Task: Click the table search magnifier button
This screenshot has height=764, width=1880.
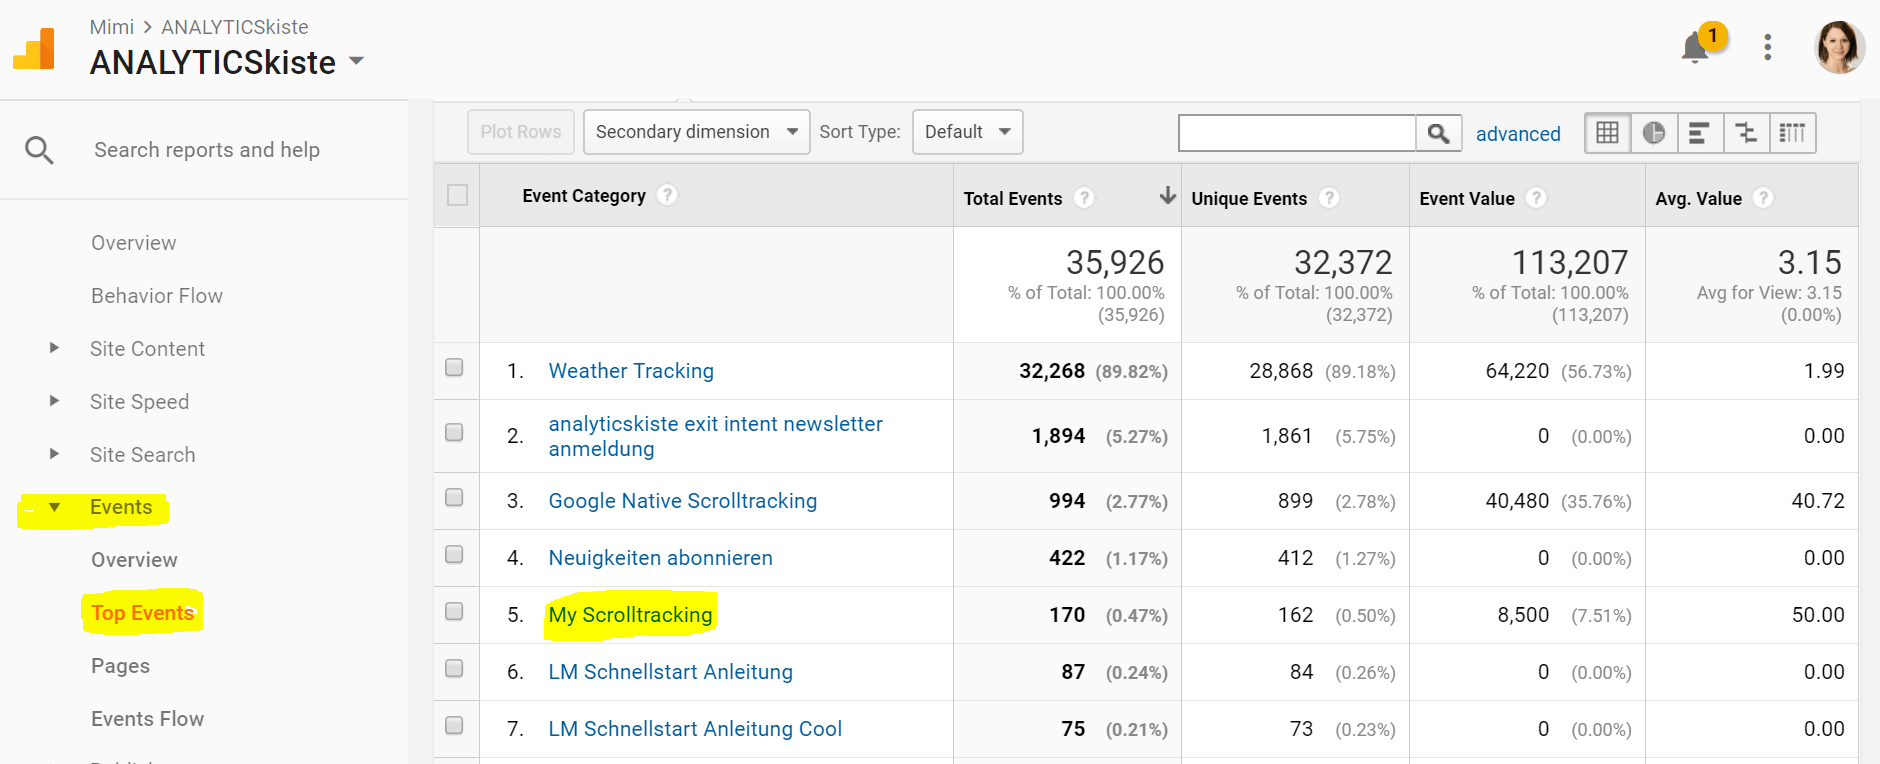Action: 1438,133
